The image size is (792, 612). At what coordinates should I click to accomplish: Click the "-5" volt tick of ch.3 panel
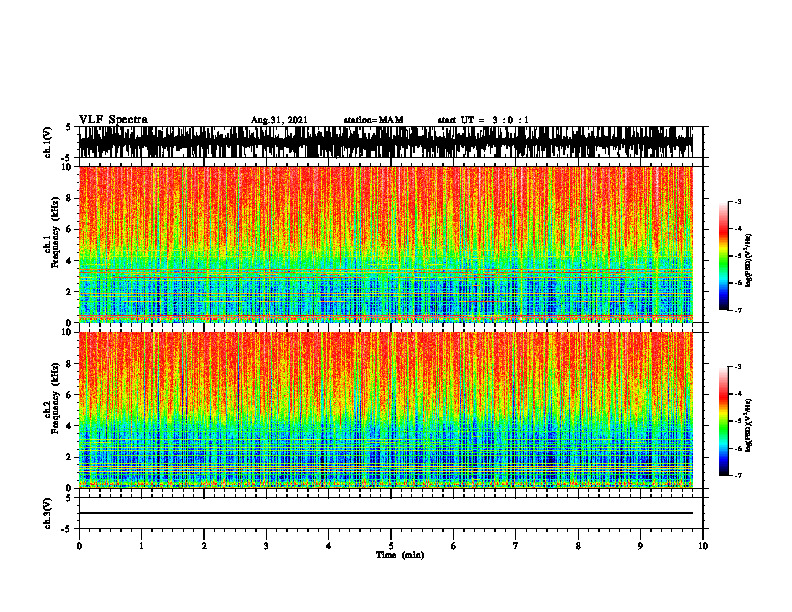tap(67, 529)
